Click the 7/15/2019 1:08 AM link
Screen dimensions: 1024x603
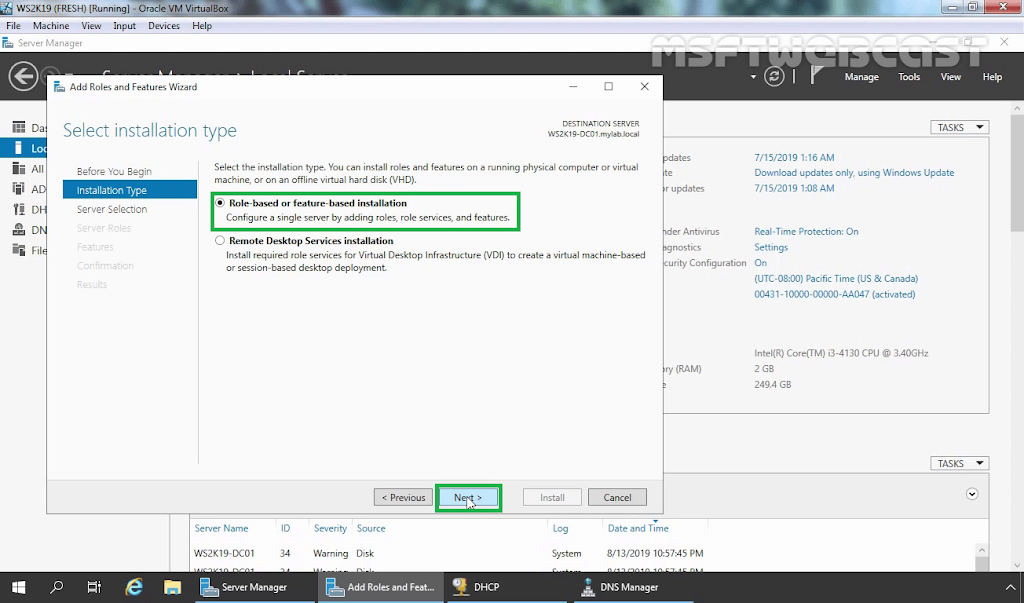click(793, 188)
